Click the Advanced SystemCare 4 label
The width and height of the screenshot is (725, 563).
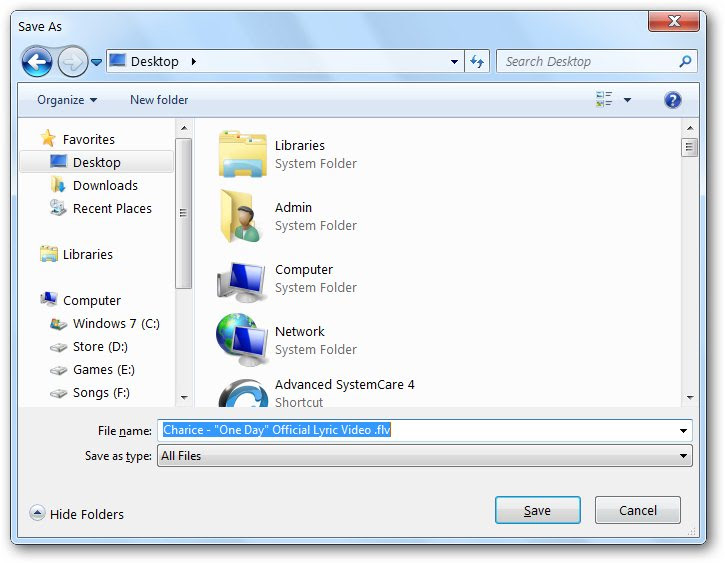tap(344, 385)
